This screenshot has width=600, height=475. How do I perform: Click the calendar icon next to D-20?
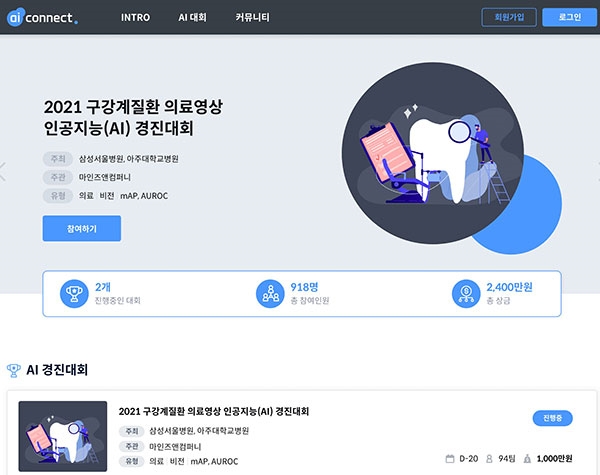coord(450,459)
